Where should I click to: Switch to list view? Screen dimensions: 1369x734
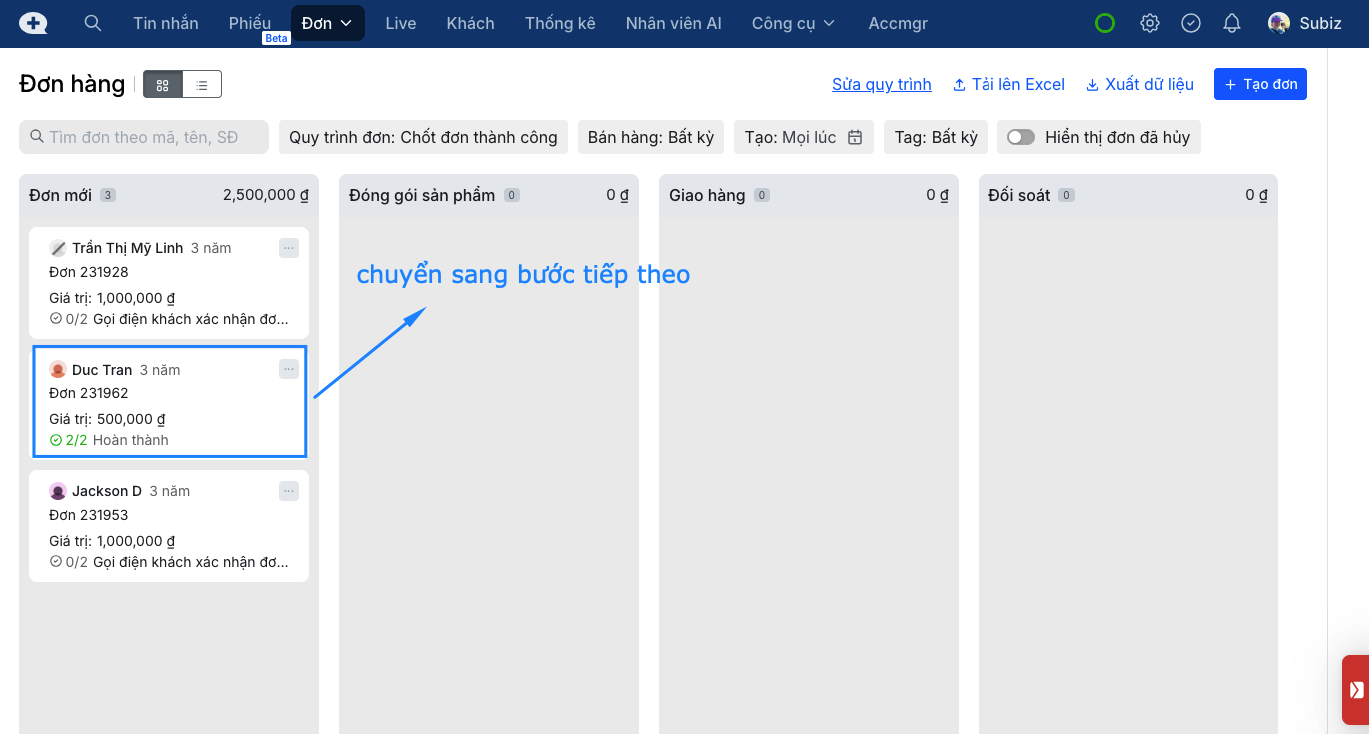coord(202,85)
